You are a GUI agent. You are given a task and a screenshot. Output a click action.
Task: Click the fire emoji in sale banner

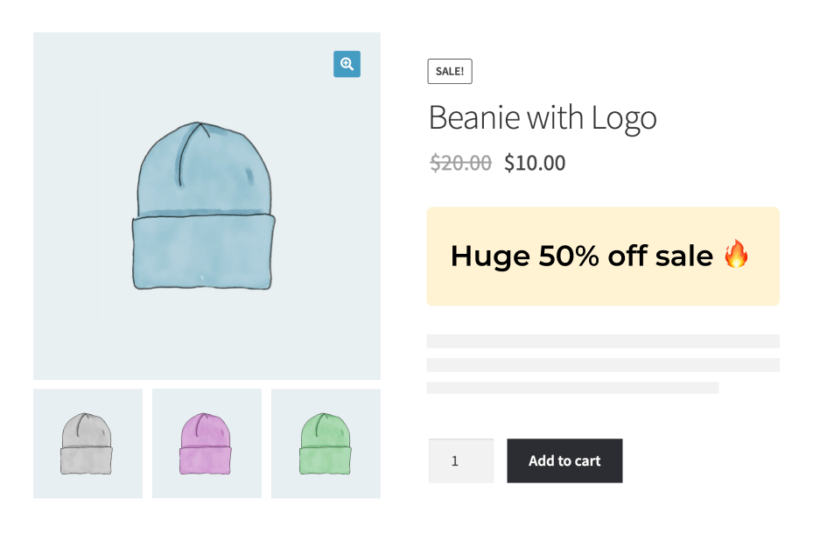click(x=736, y=255)
